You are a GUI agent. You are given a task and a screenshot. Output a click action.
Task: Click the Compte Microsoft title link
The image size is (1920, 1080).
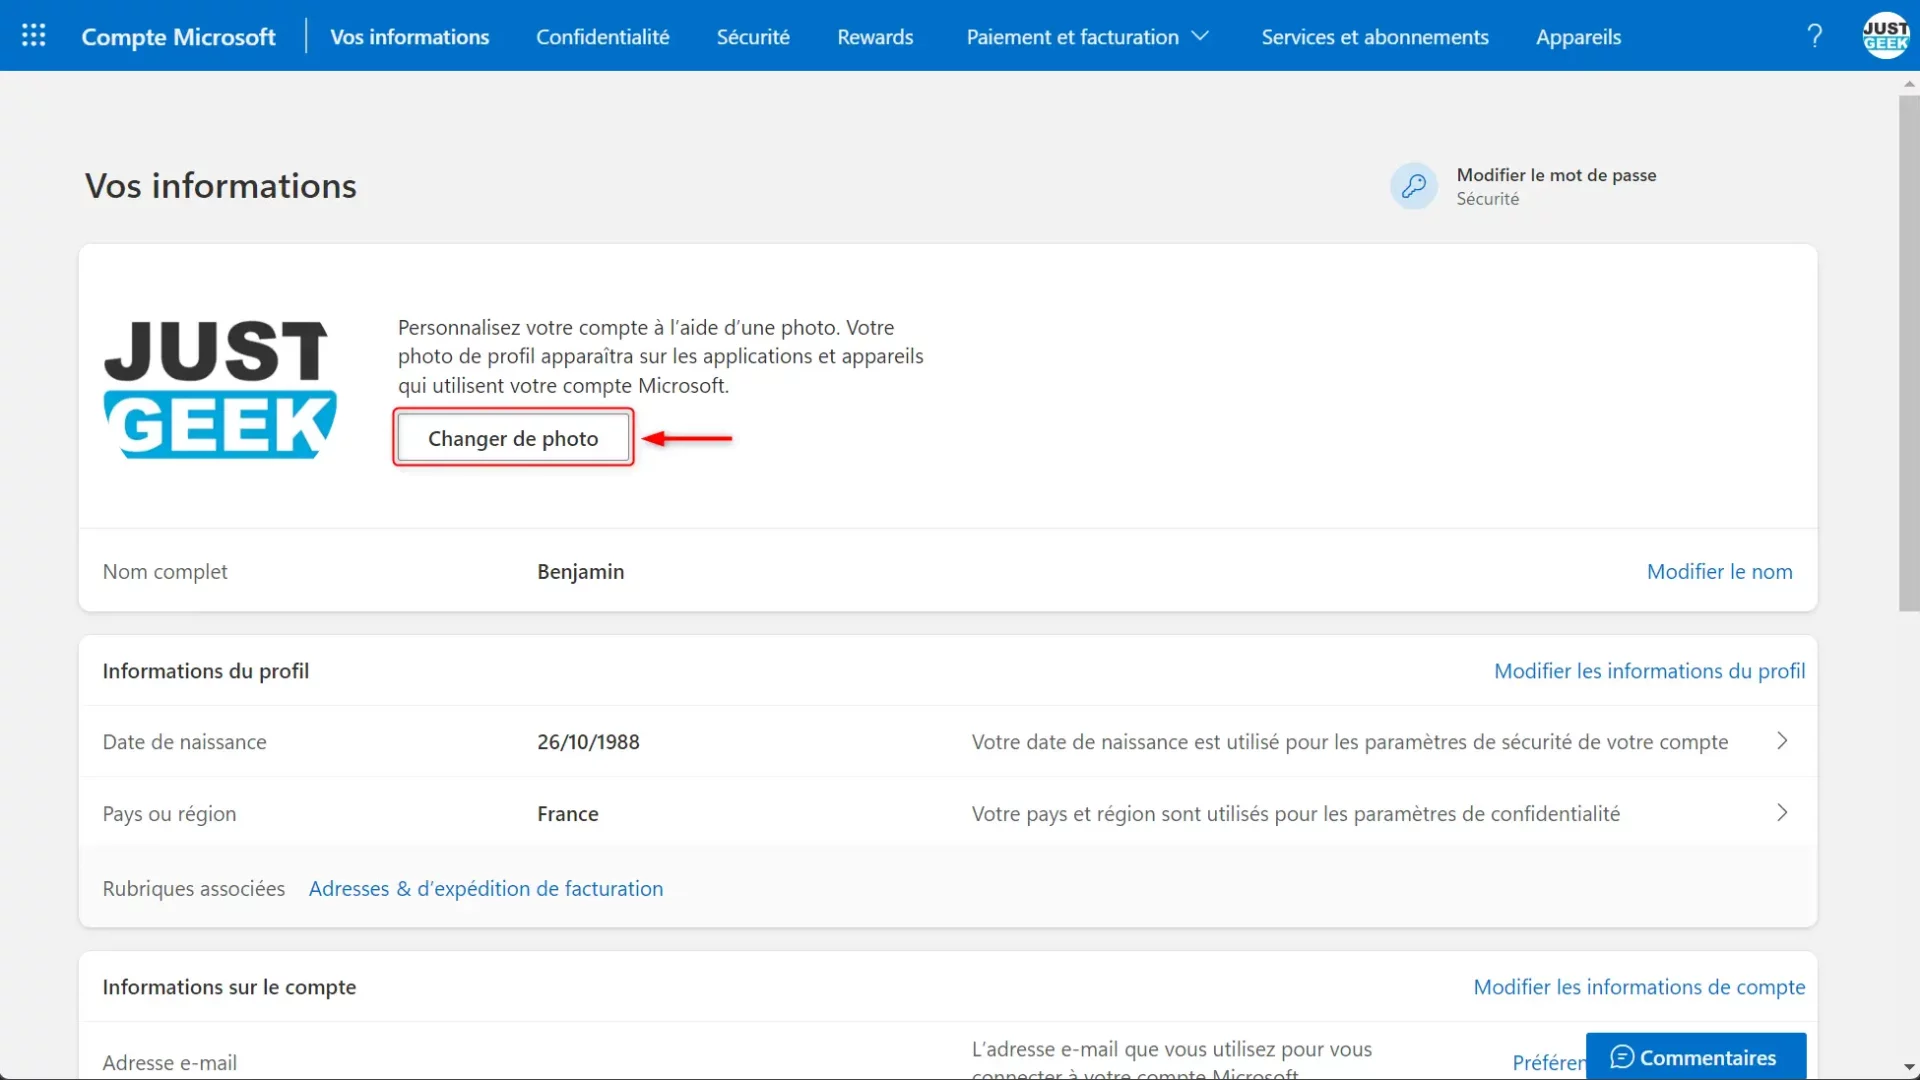coord(178,37)
